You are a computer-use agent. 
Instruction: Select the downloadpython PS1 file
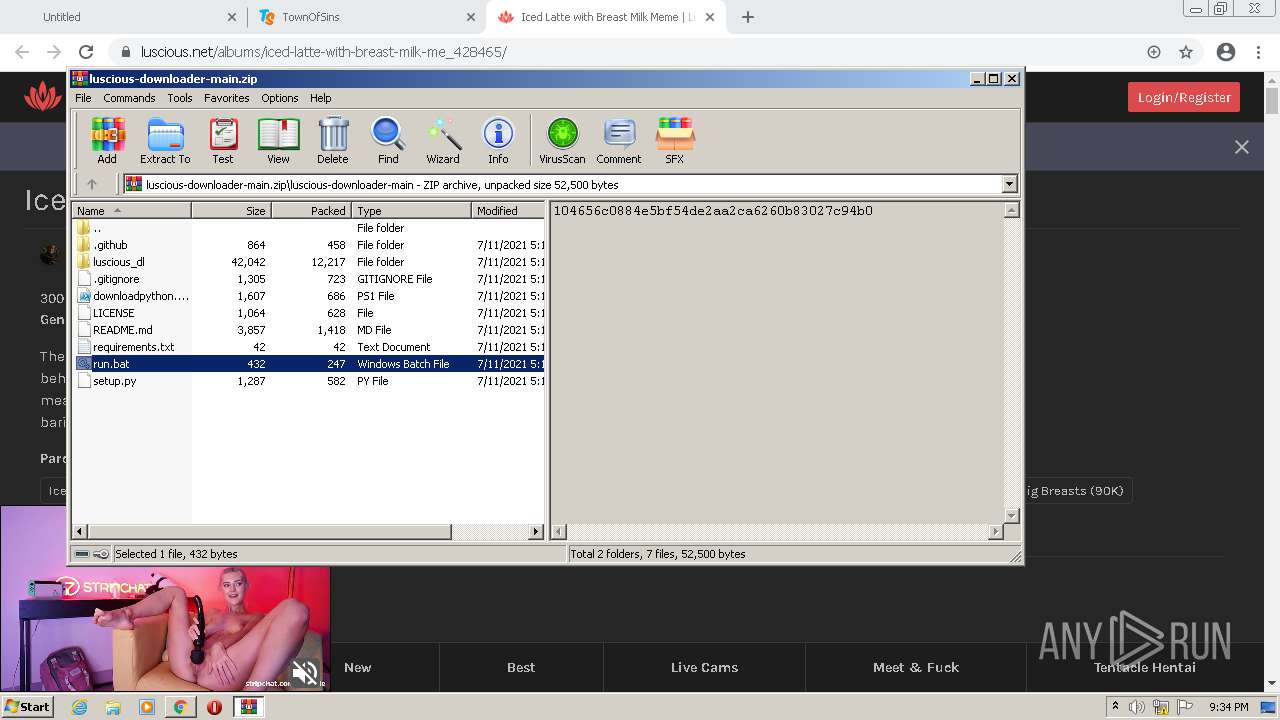pyautogui.click(x=309, y=296)
